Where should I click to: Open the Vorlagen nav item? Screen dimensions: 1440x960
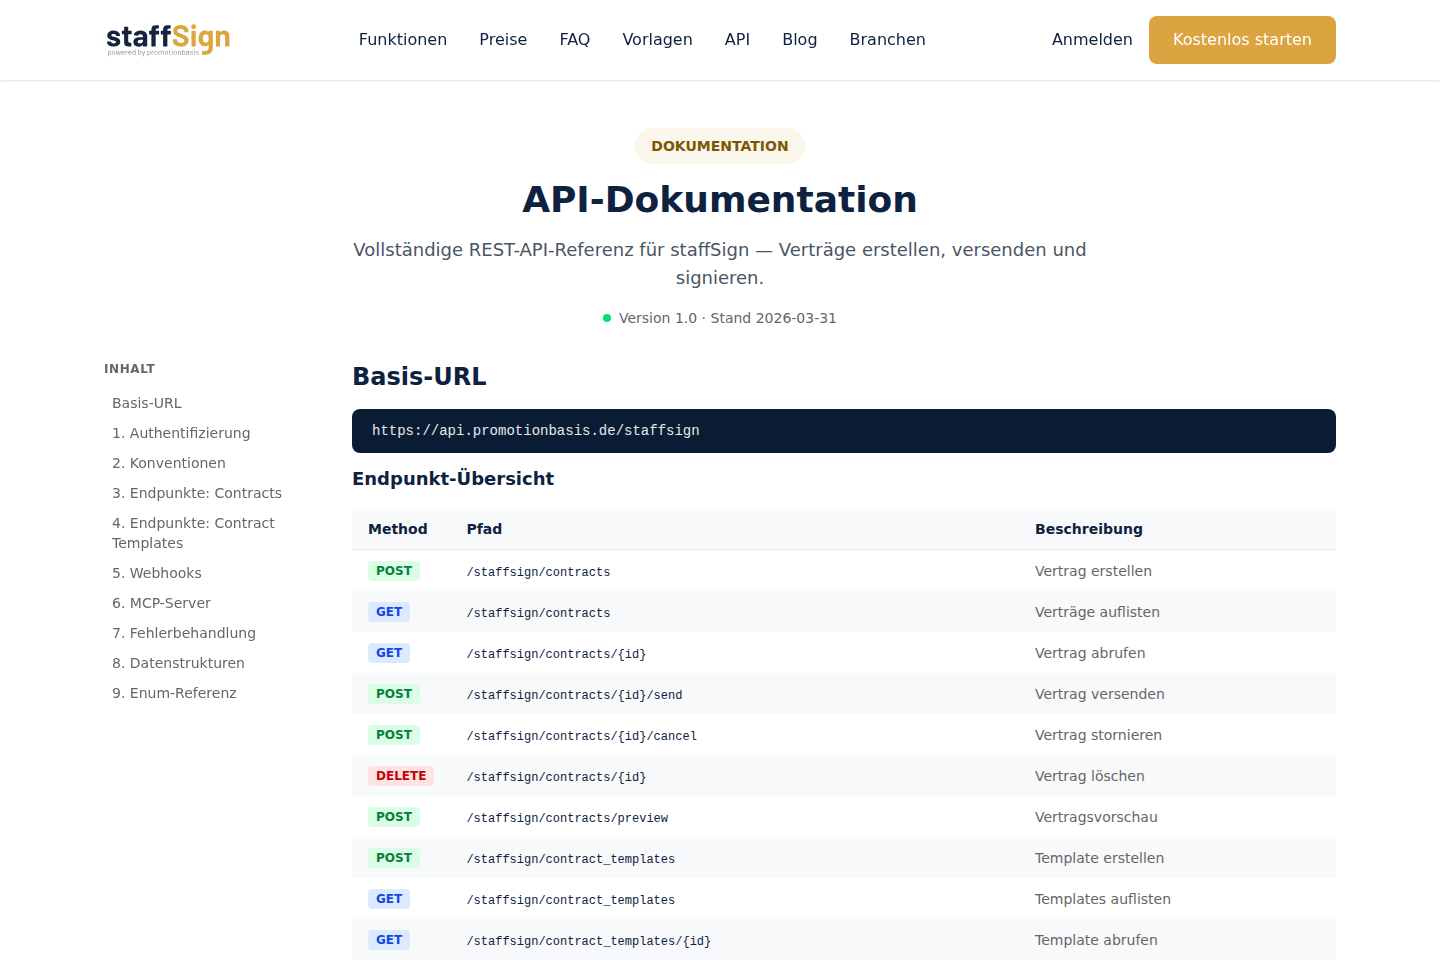657,39
